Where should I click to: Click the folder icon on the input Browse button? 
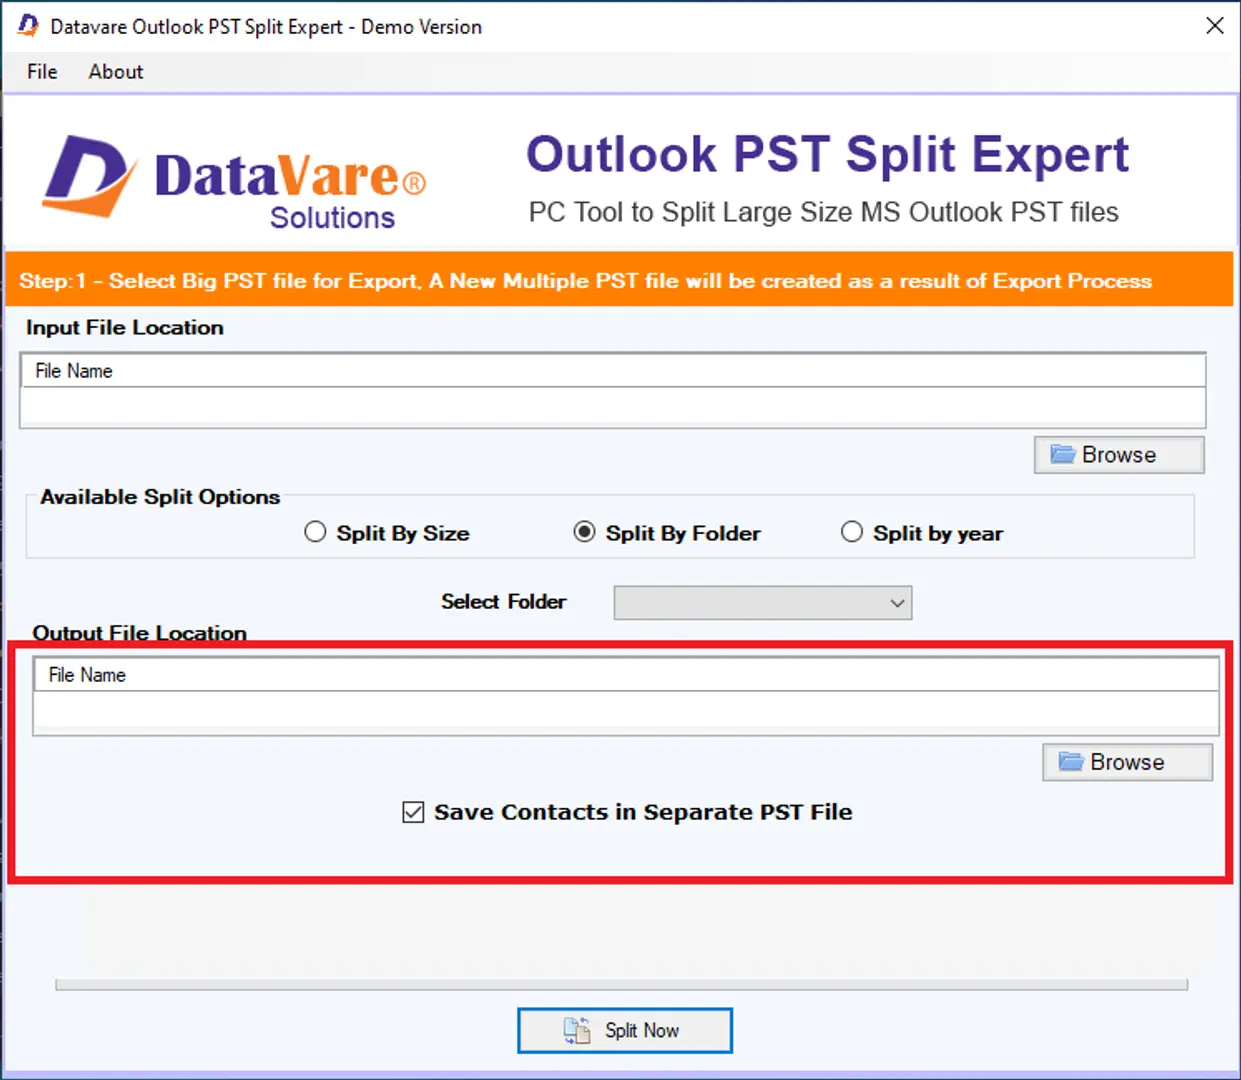1062,455
